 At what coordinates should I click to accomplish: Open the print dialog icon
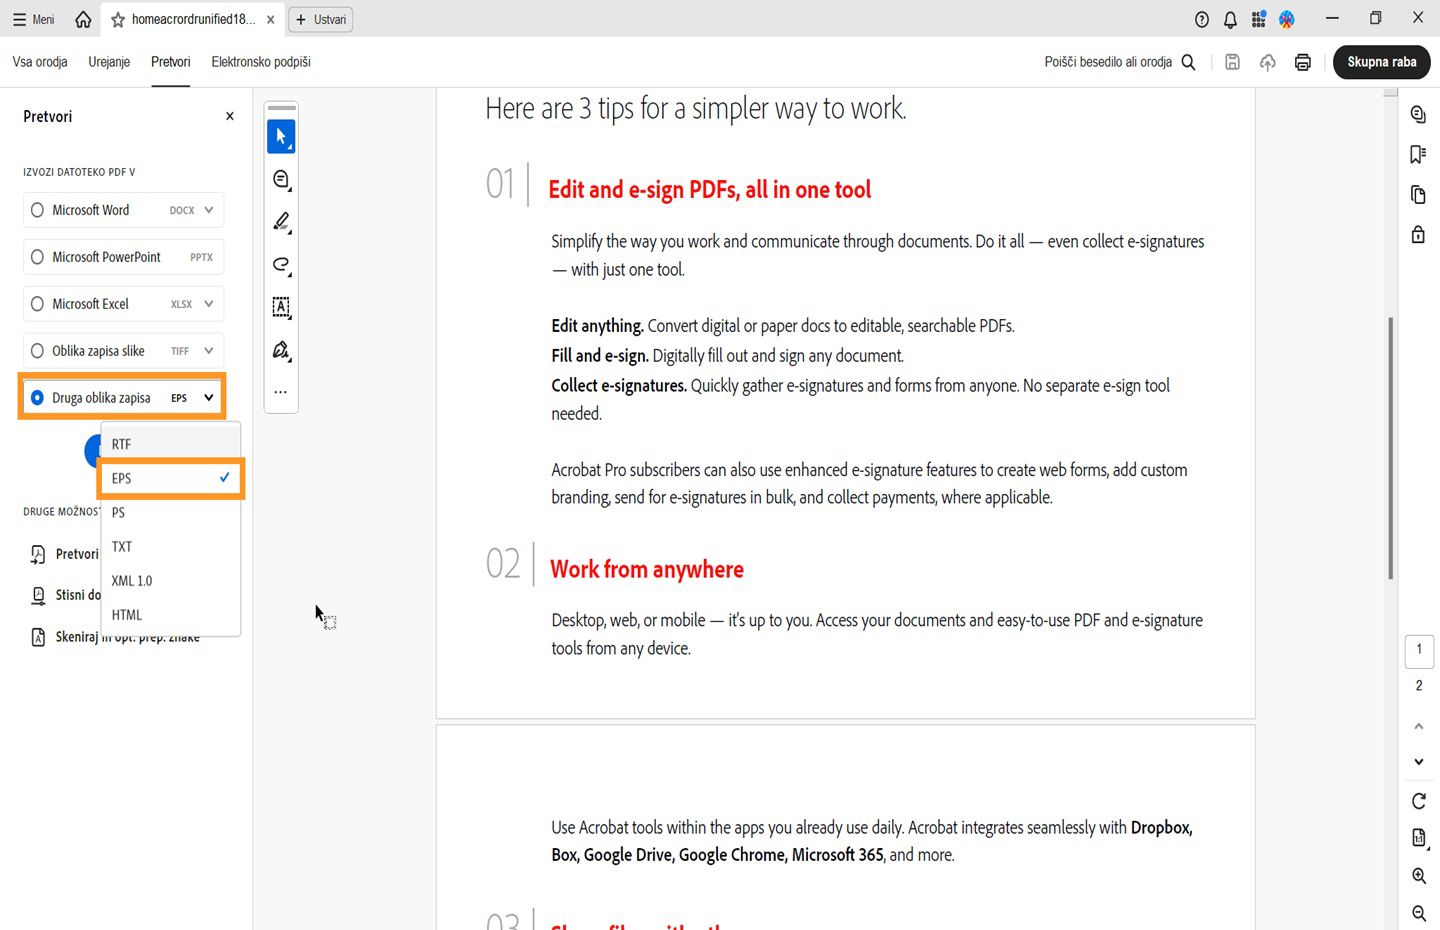(x=1302, y=62)
